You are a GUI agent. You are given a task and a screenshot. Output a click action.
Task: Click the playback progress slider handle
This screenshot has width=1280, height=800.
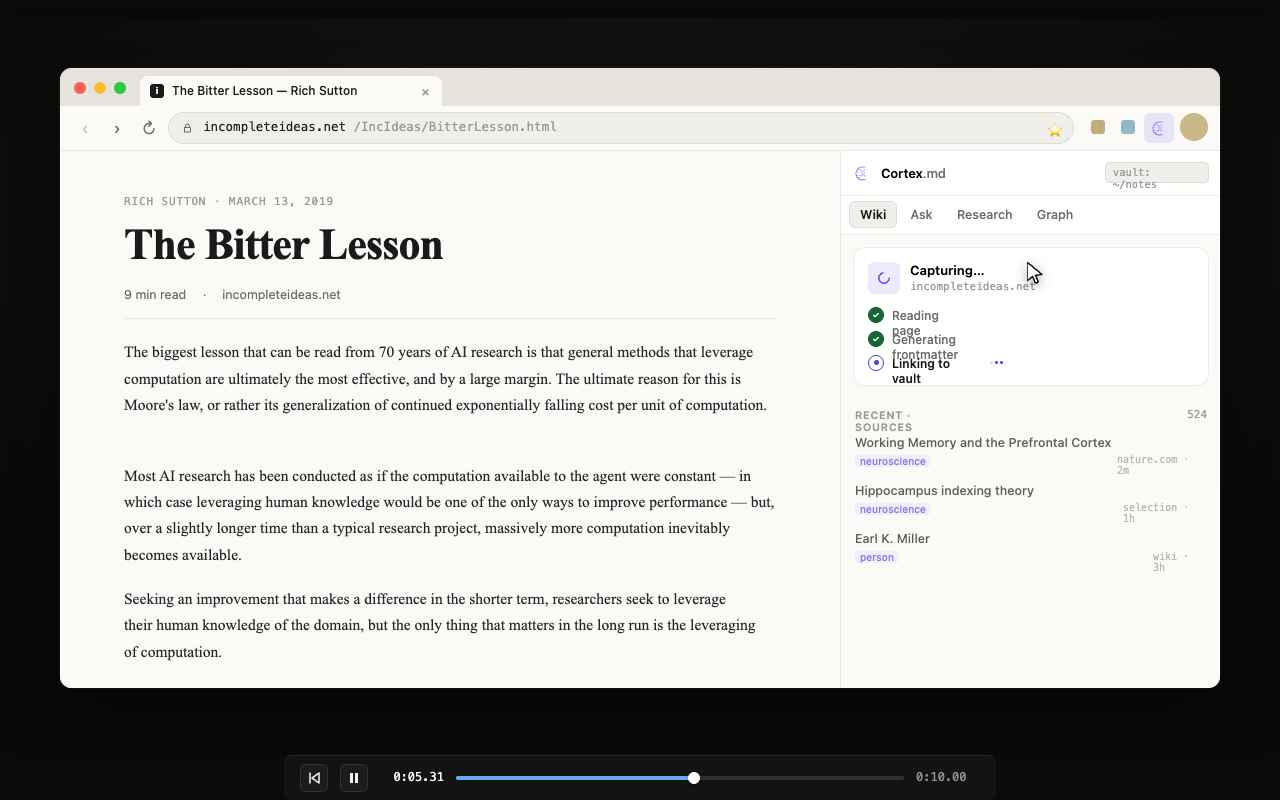(694, 778)
